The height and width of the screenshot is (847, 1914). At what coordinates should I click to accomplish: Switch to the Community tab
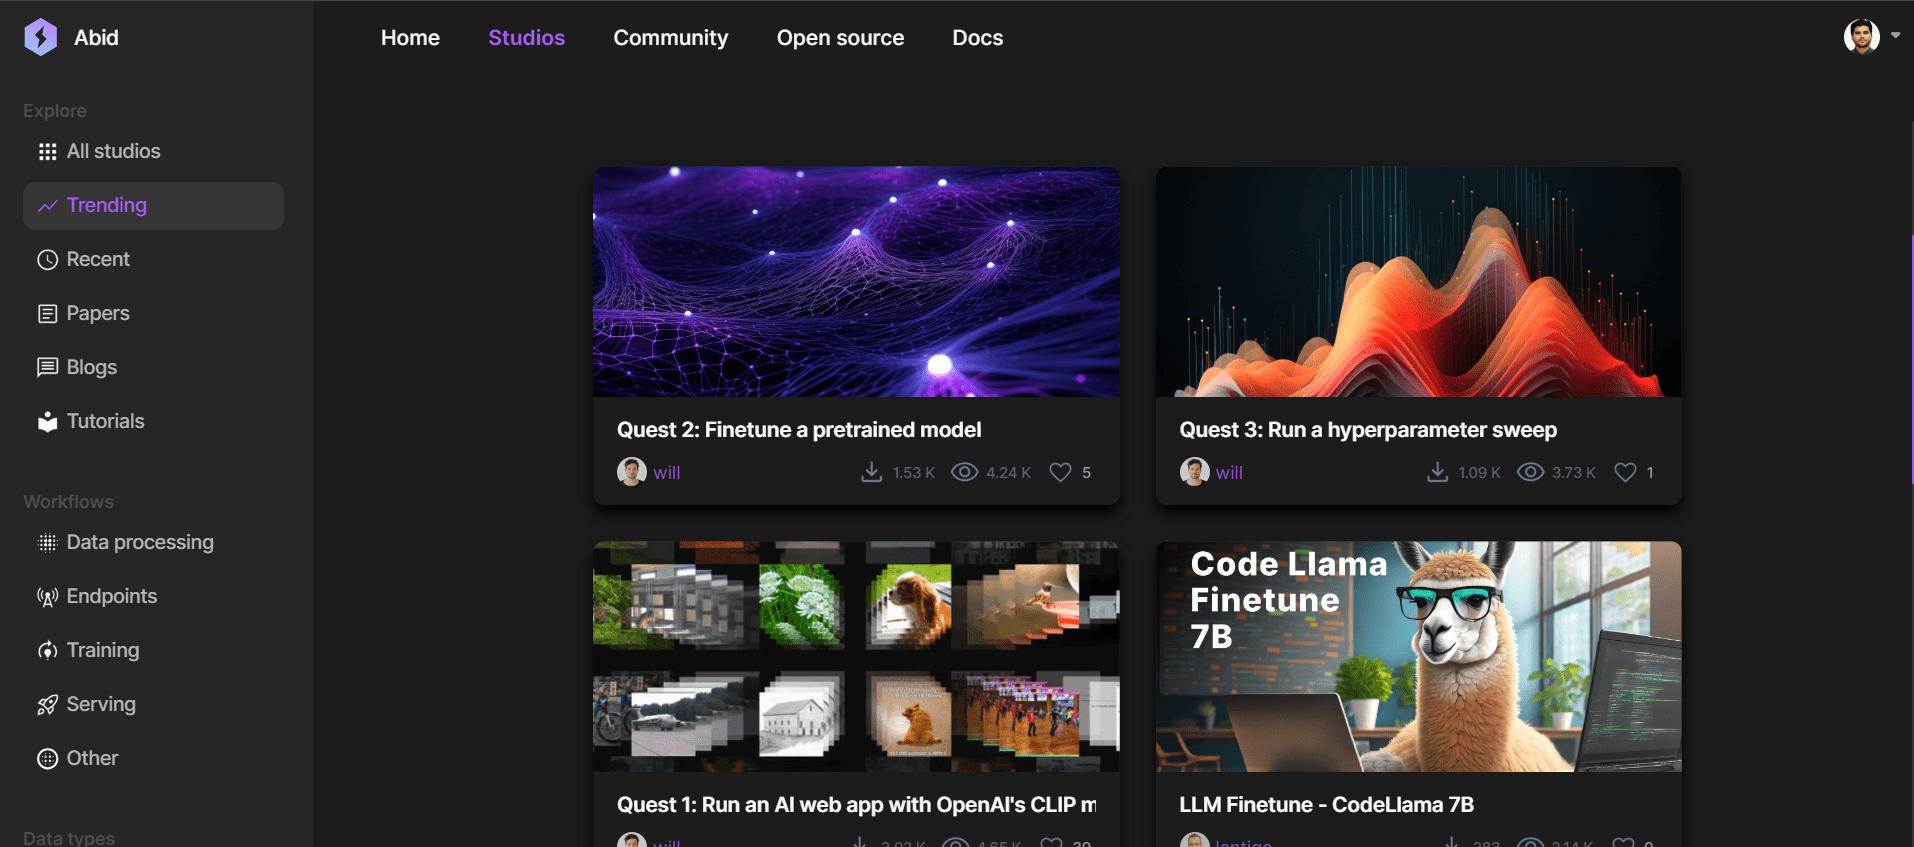click(x=670, y=38)
